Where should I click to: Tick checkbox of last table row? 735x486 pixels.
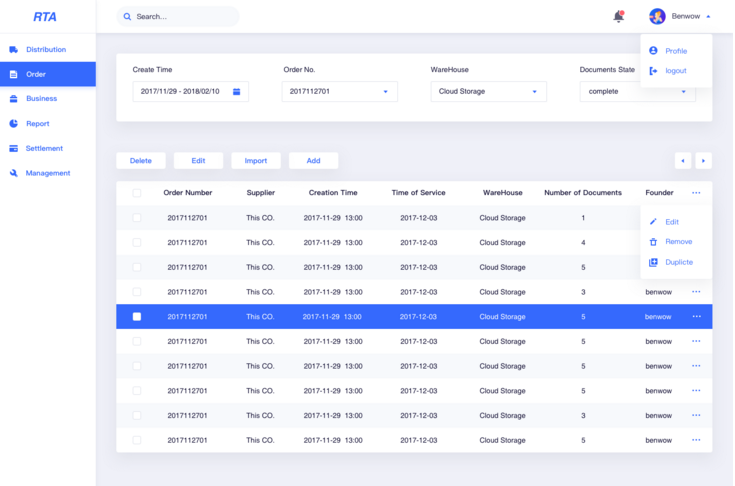pos(137,440)
